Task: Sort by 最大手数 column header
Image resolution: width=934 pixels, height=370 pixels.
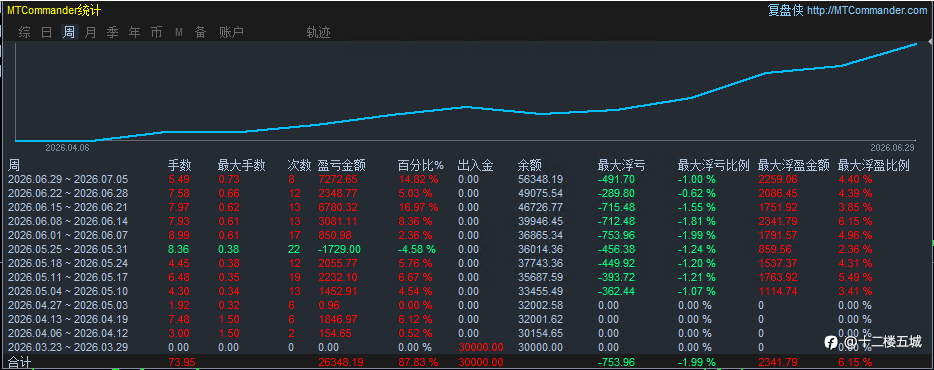Action: pyautogui.click(x=241, y=165)
